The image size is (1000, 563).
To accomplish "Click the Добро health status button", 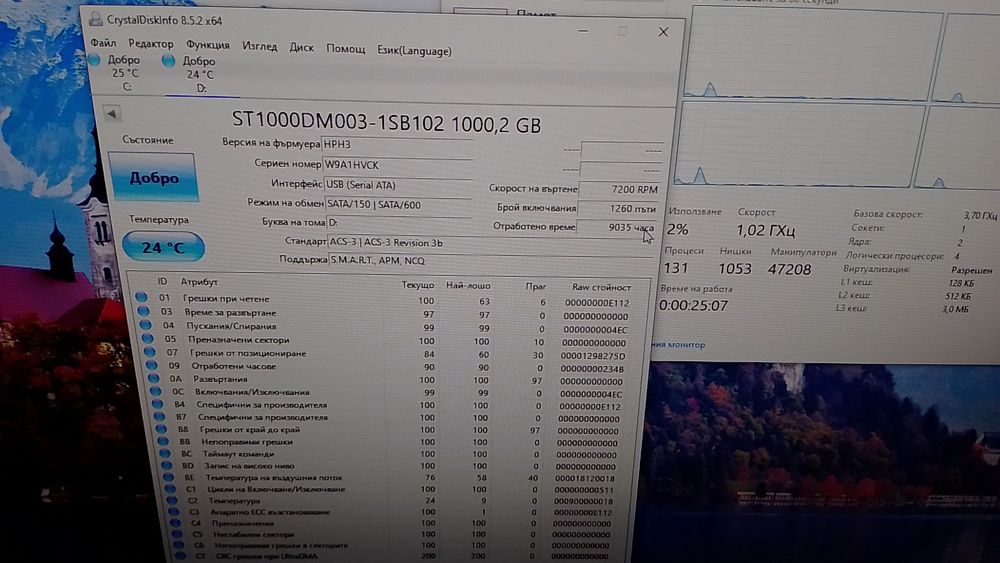I will pos(154,177).
